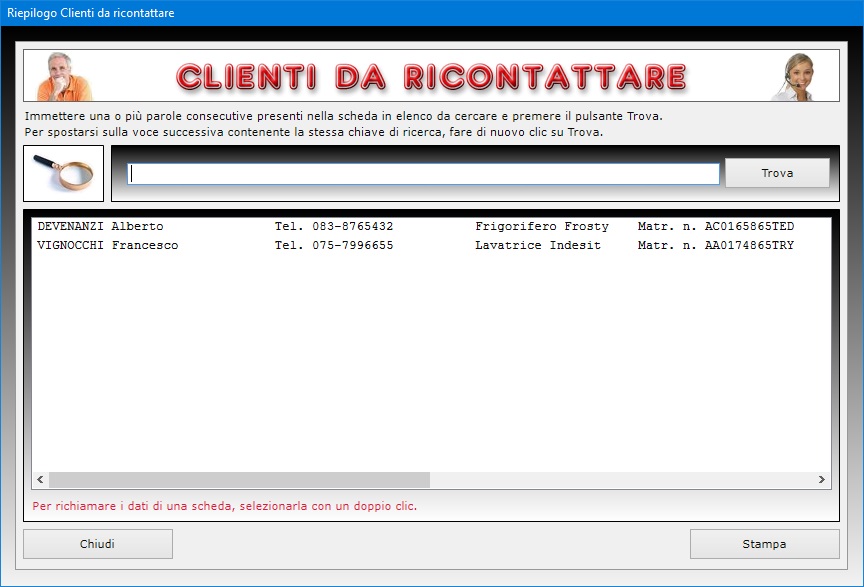Click the magnifying glass search icon

coord(63,173)
